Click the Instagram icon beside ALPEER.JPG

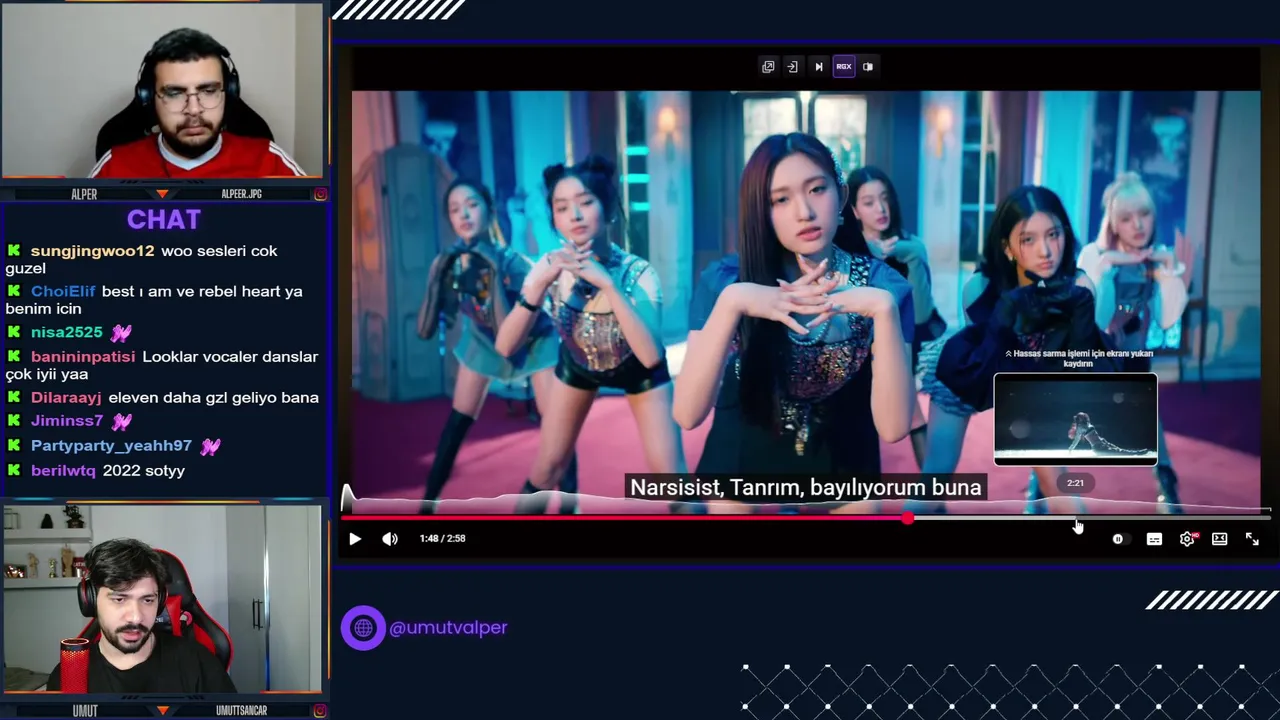click(320, 194)
